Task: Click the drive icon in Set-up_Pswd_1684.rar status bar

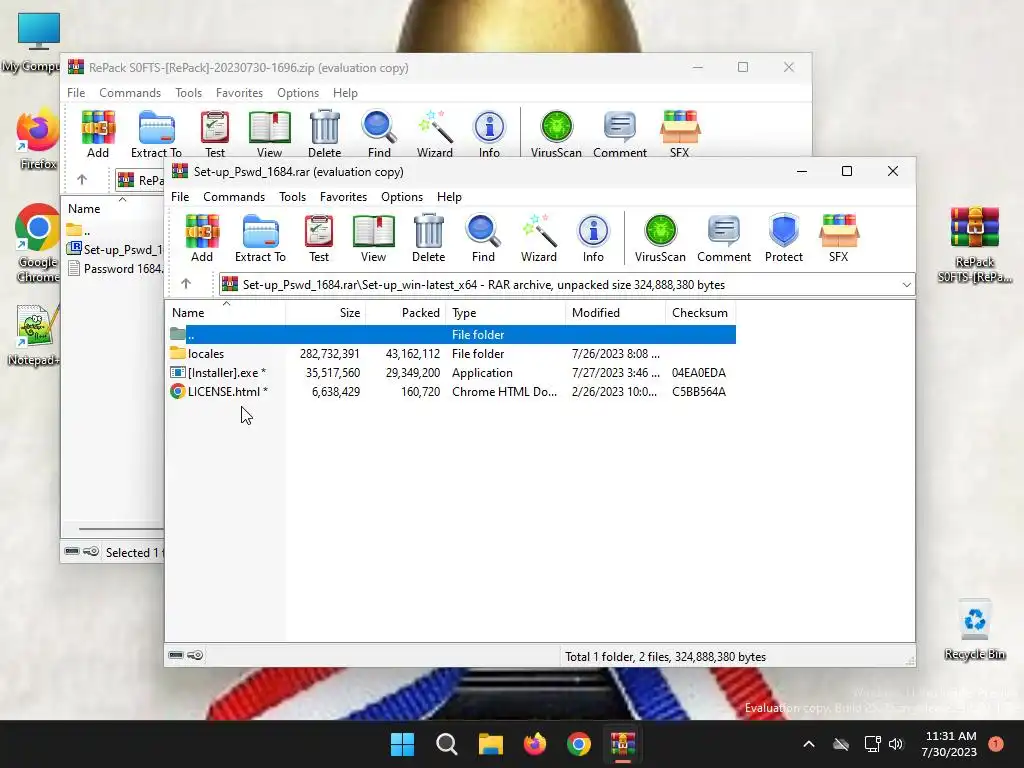Action: [176, 655]
